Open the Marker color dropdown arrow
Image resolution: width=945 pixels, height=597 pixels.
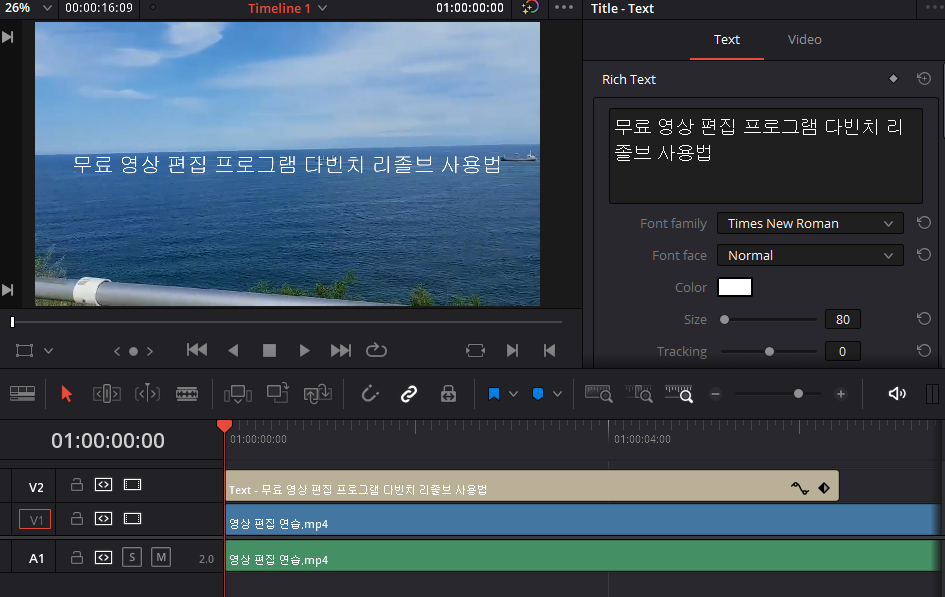coord(557,394)
